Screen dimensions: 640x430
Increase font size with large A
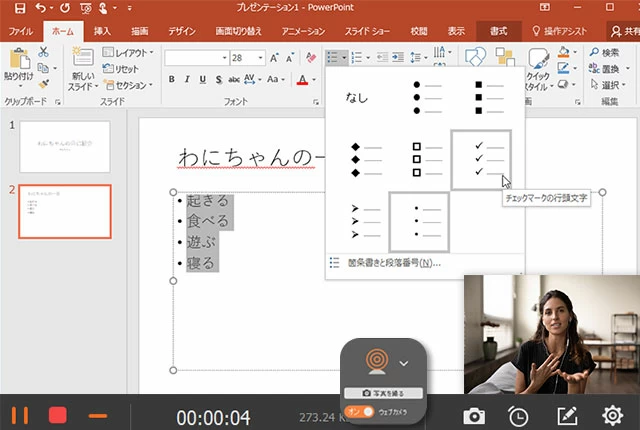(x=274, y=58)
